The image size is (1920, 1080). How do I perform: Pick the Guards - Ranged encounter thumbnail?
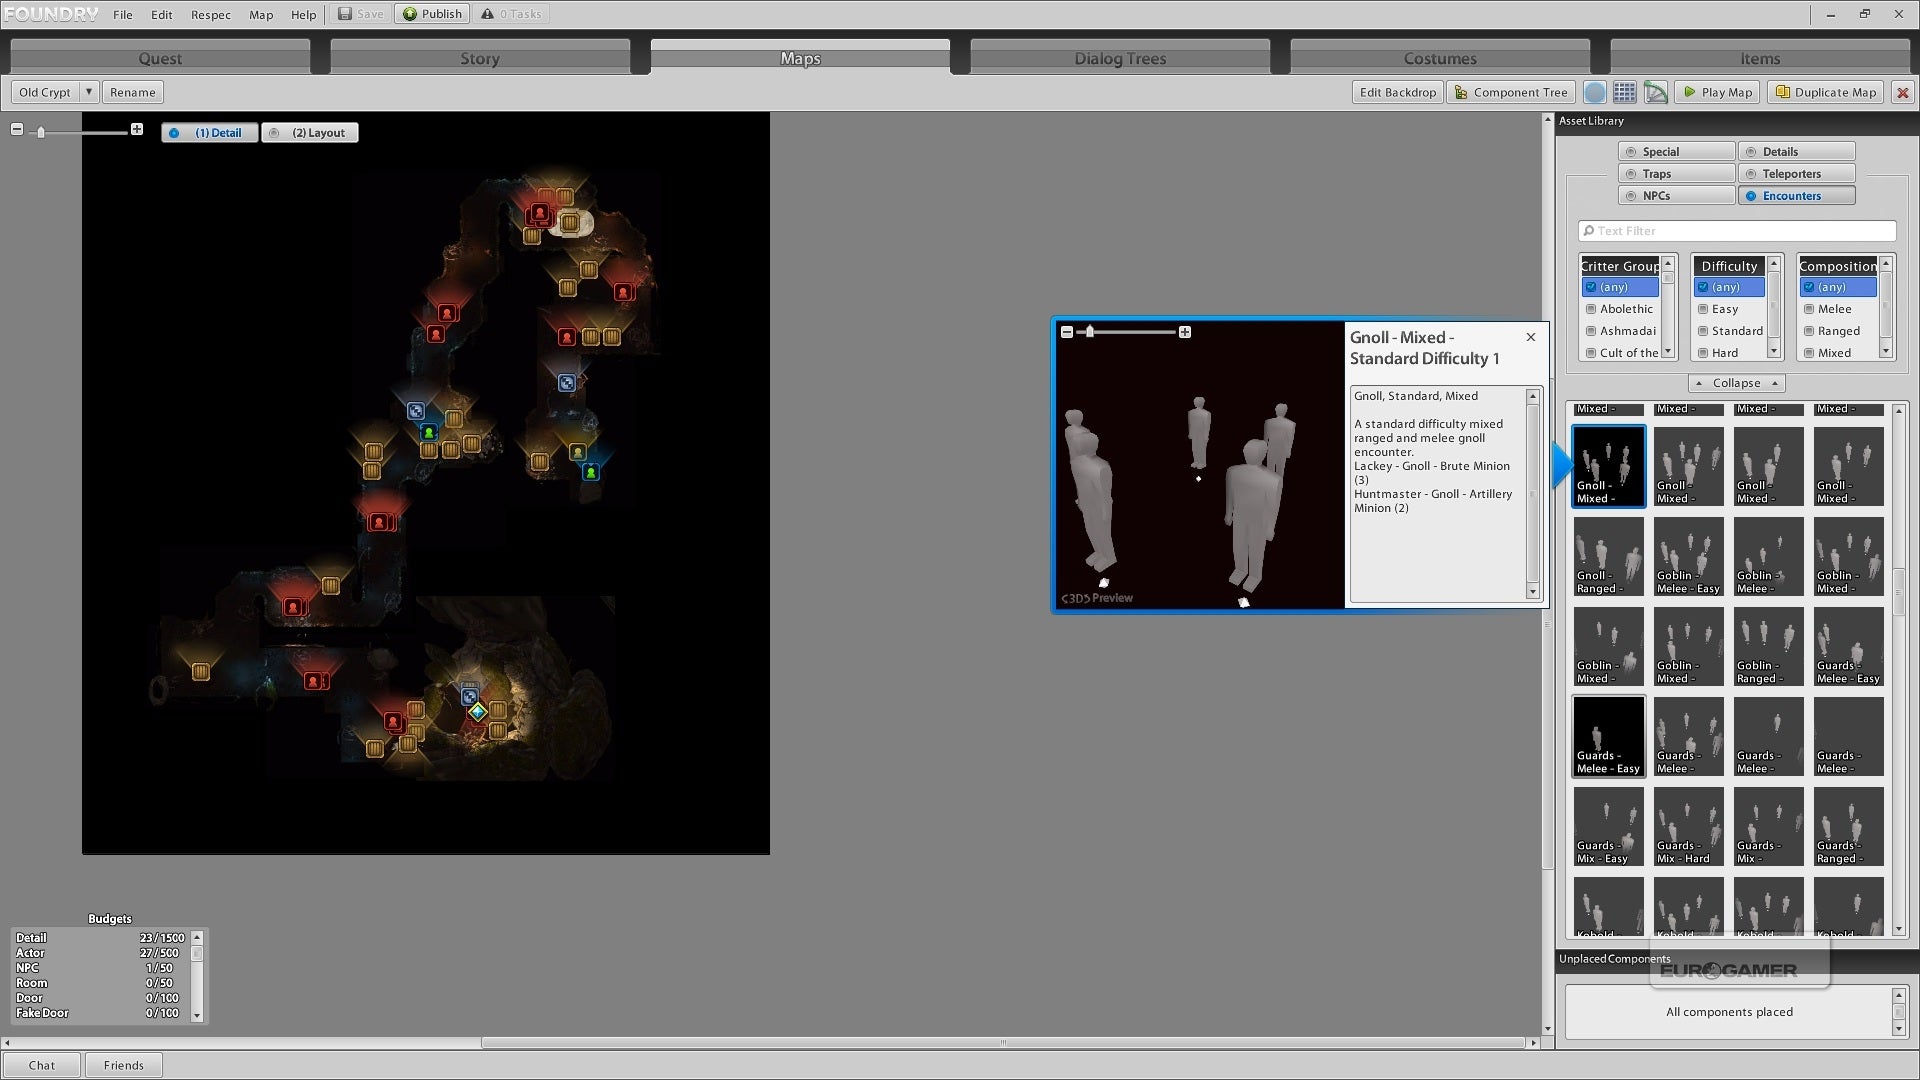[1848, 827]
